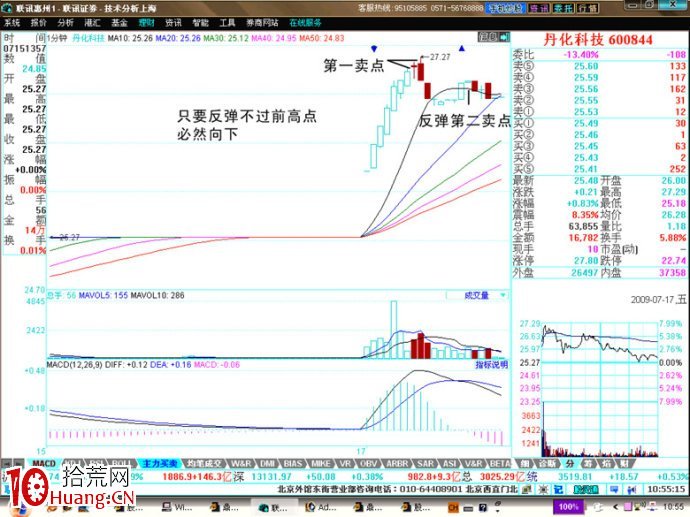Click the 丹化科技 600844 stock title
The image size is (690, 517).
[x=598, y=40]
